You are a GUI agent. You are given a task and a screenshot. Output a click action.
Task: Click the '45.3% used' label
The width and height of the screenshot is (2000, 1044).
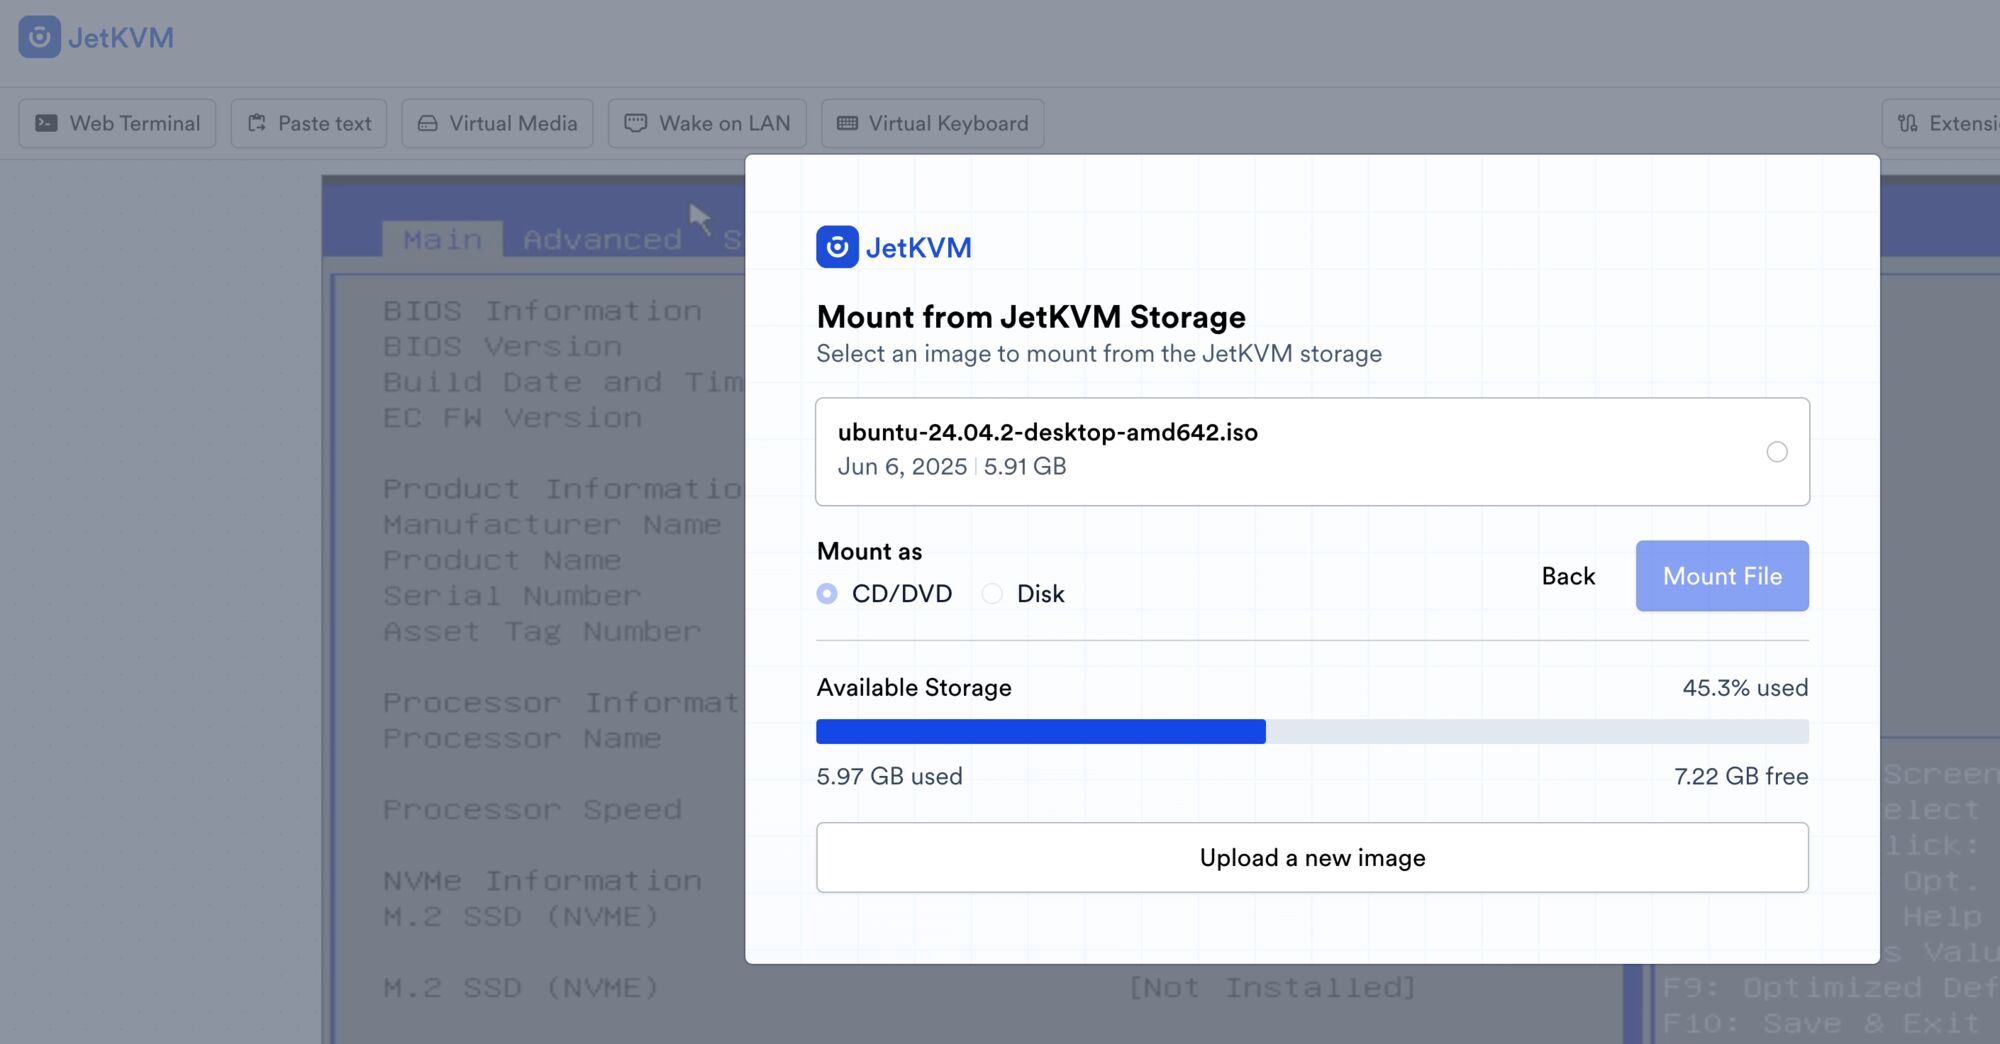(1745, 688)
